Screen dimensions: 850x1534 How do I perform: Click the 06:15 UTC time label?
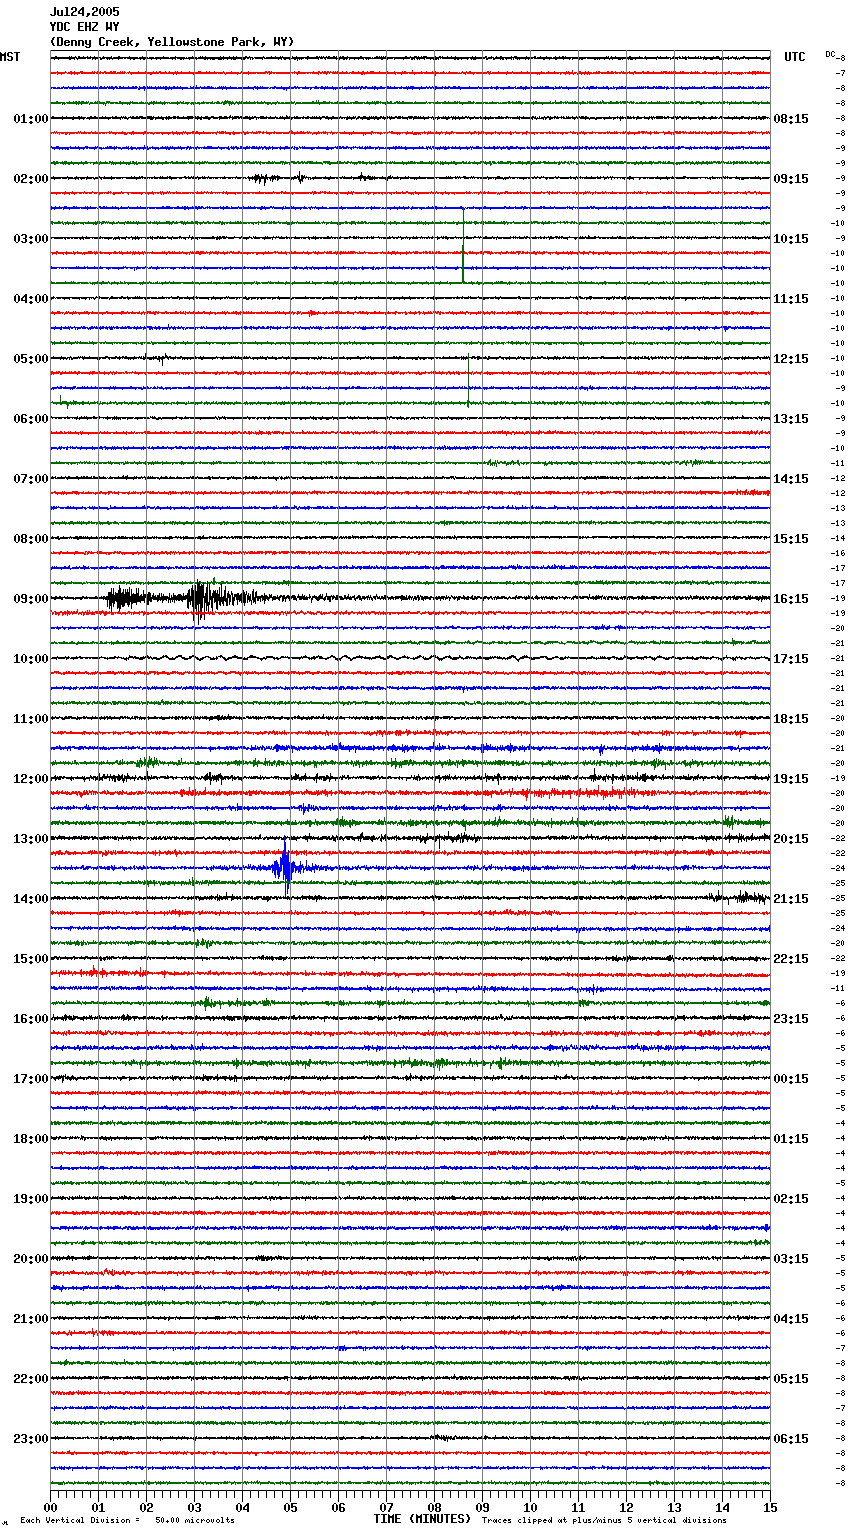click(791, 1439)
